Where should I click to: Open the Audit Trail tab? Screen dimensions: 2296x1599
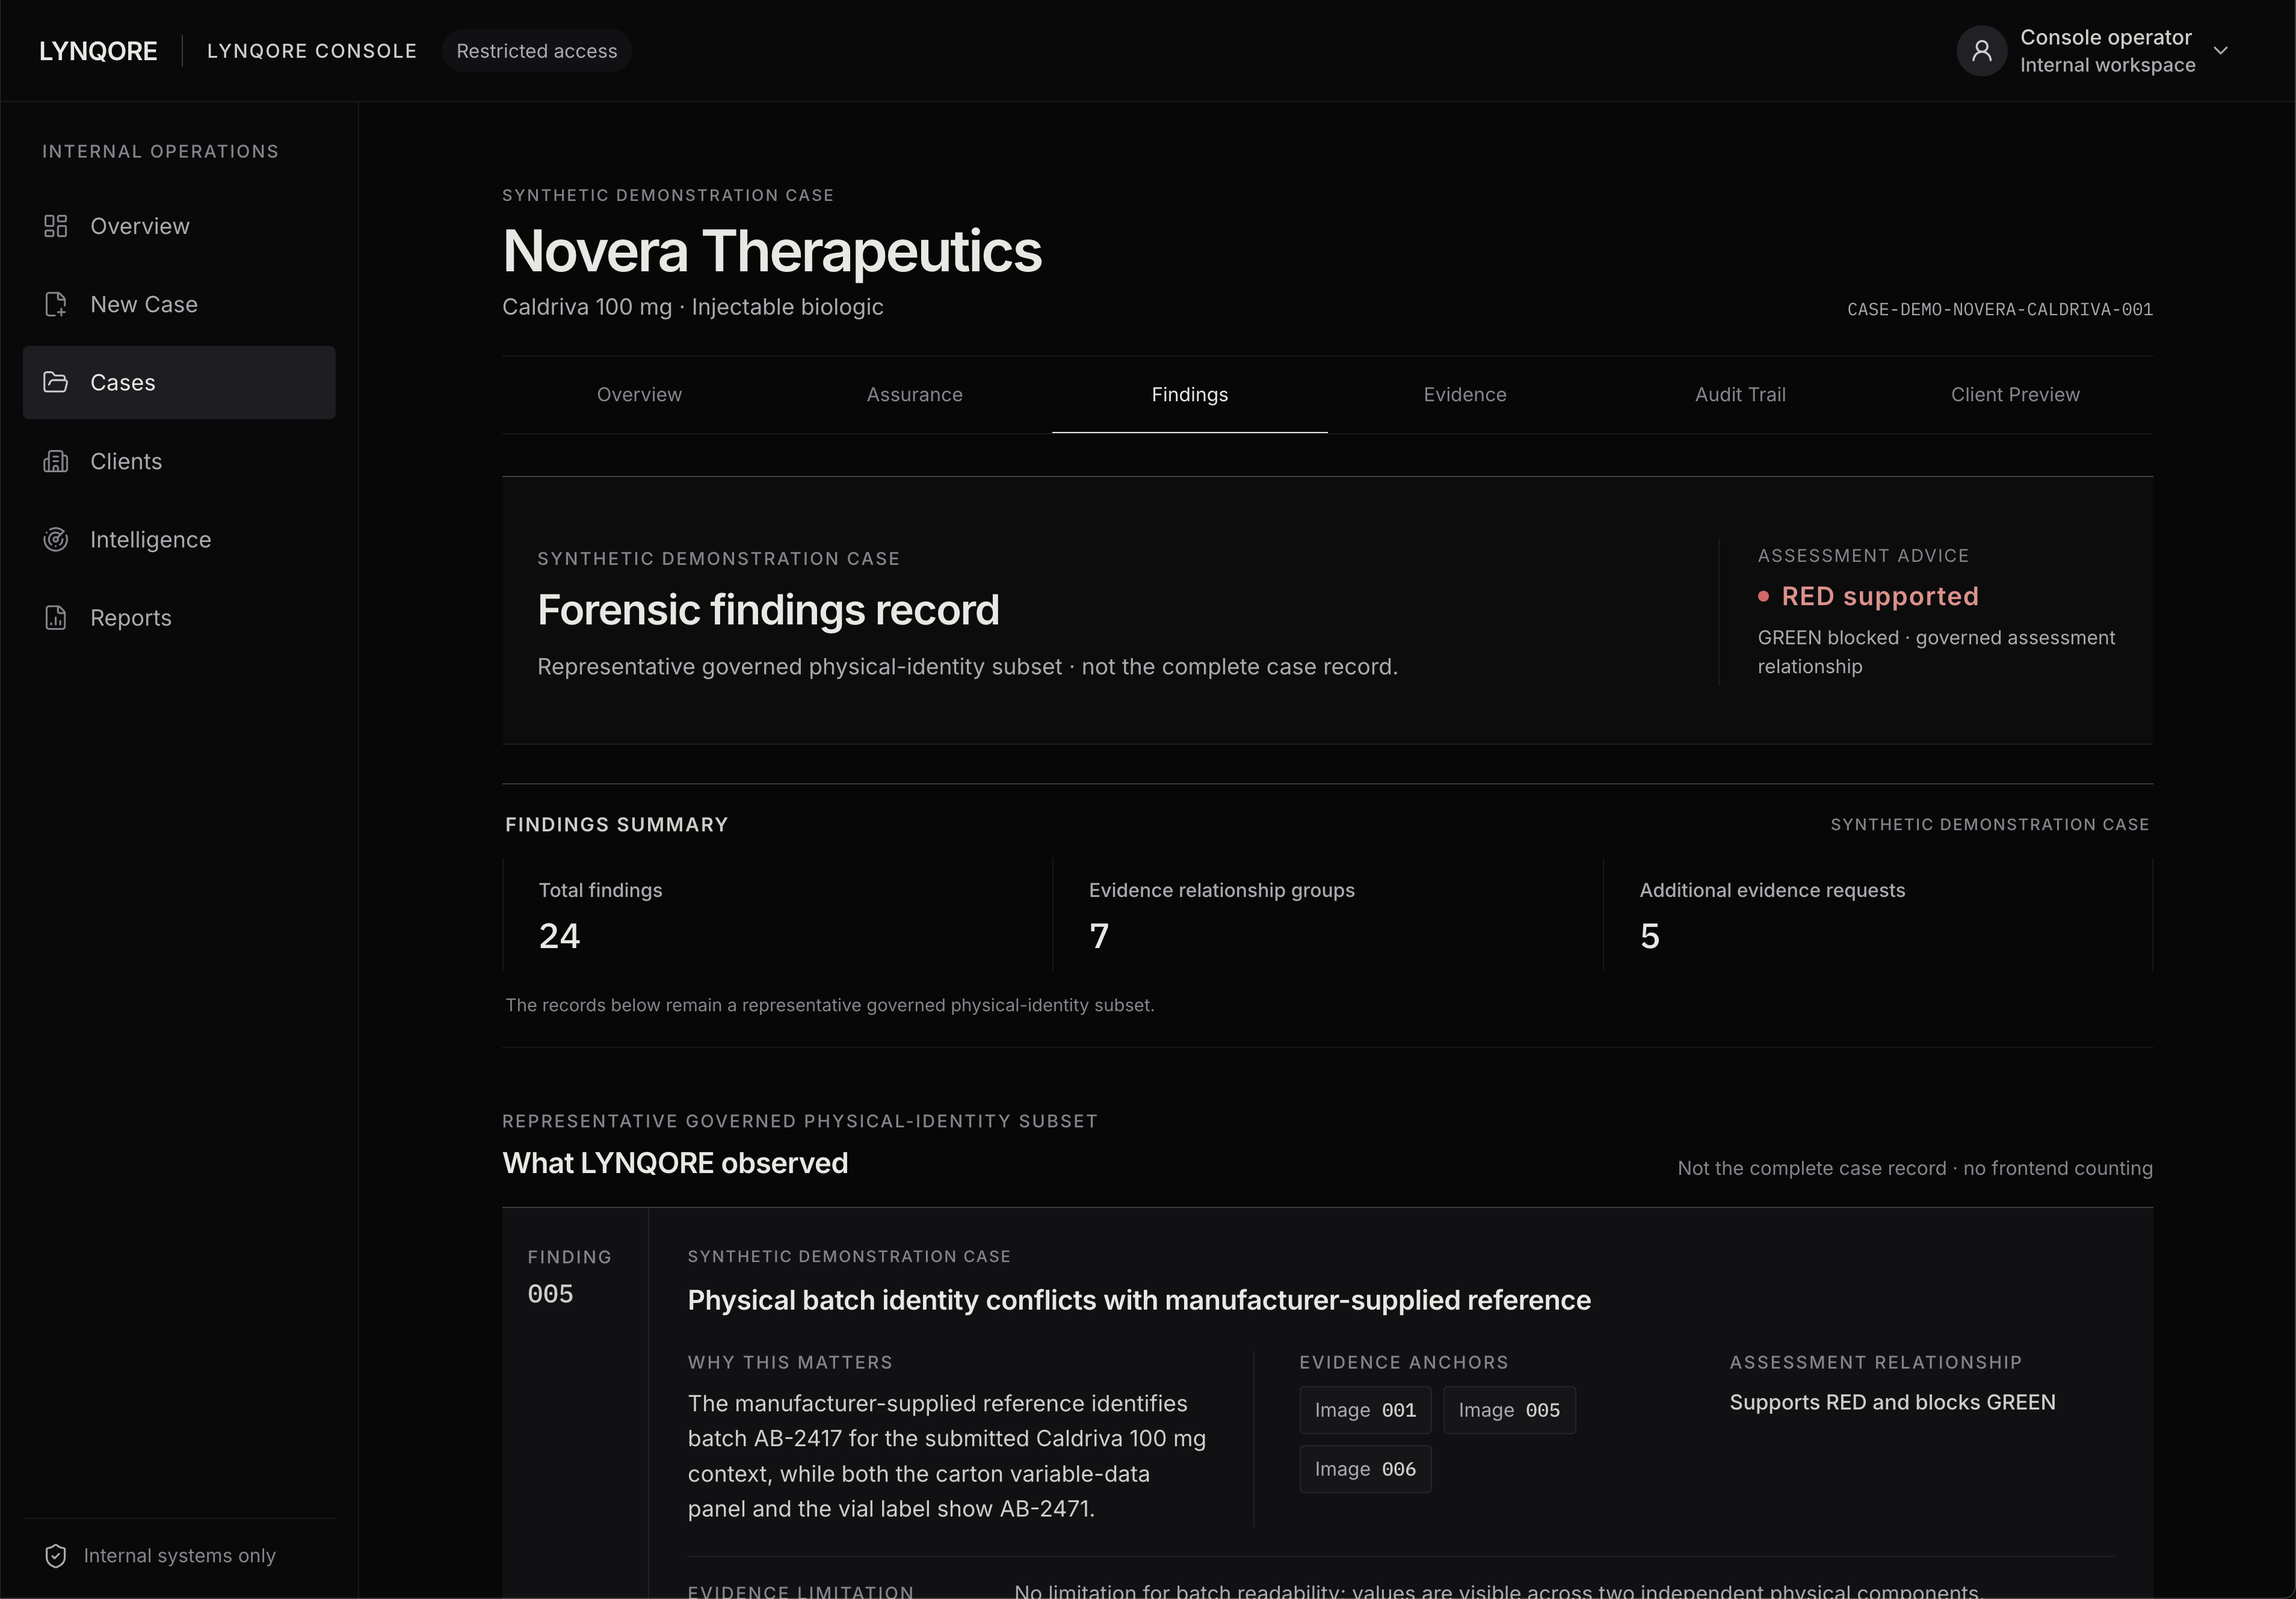(1740, 394)
